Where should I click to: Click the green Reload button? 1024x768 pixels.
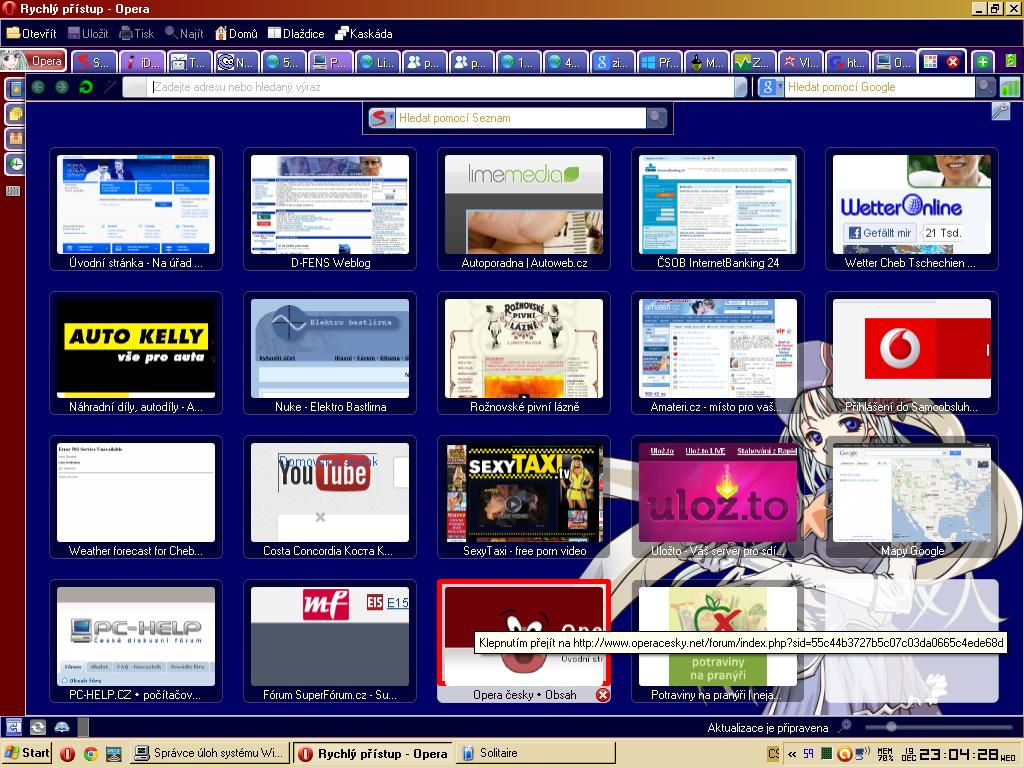click(x=86, y=87)
